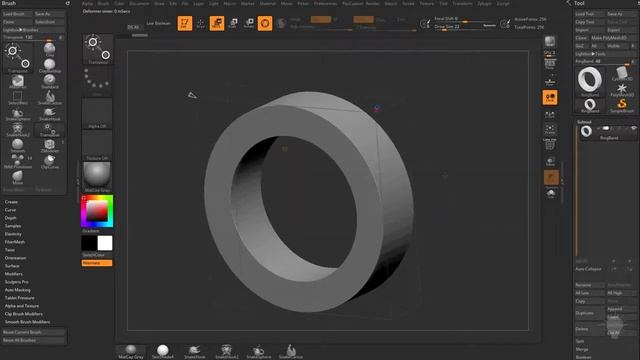Image resolution: width=640 pixels, height=360 pixels.
Task: Click the rainbow color picker square
Action: (97, 211)
